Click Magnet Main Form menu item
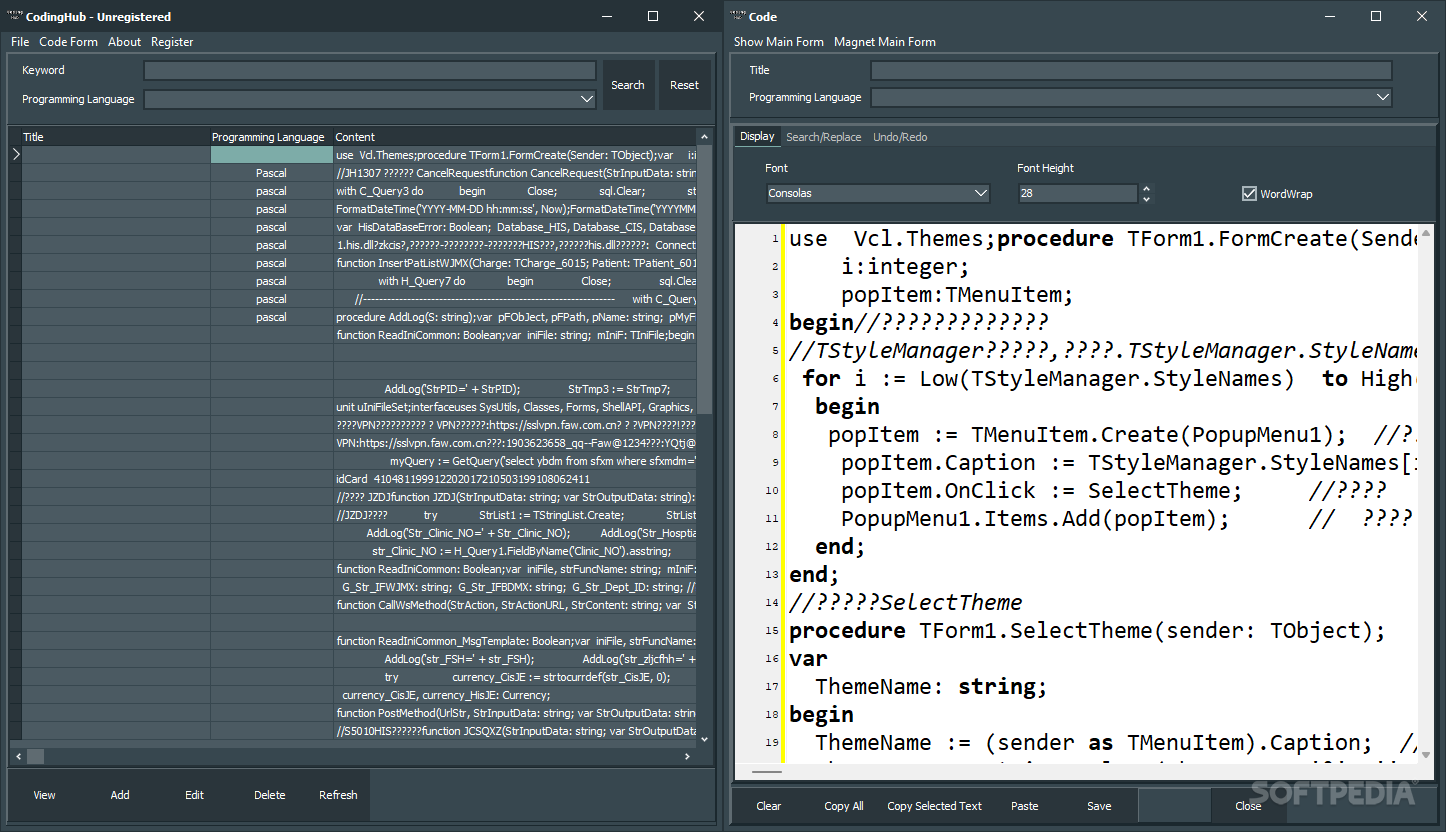The image size is (1446, 832). click(885, 42)
